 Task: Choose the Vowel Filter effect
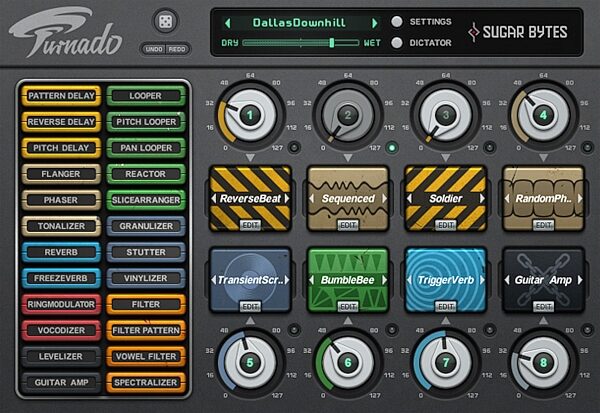click(146, 356)
